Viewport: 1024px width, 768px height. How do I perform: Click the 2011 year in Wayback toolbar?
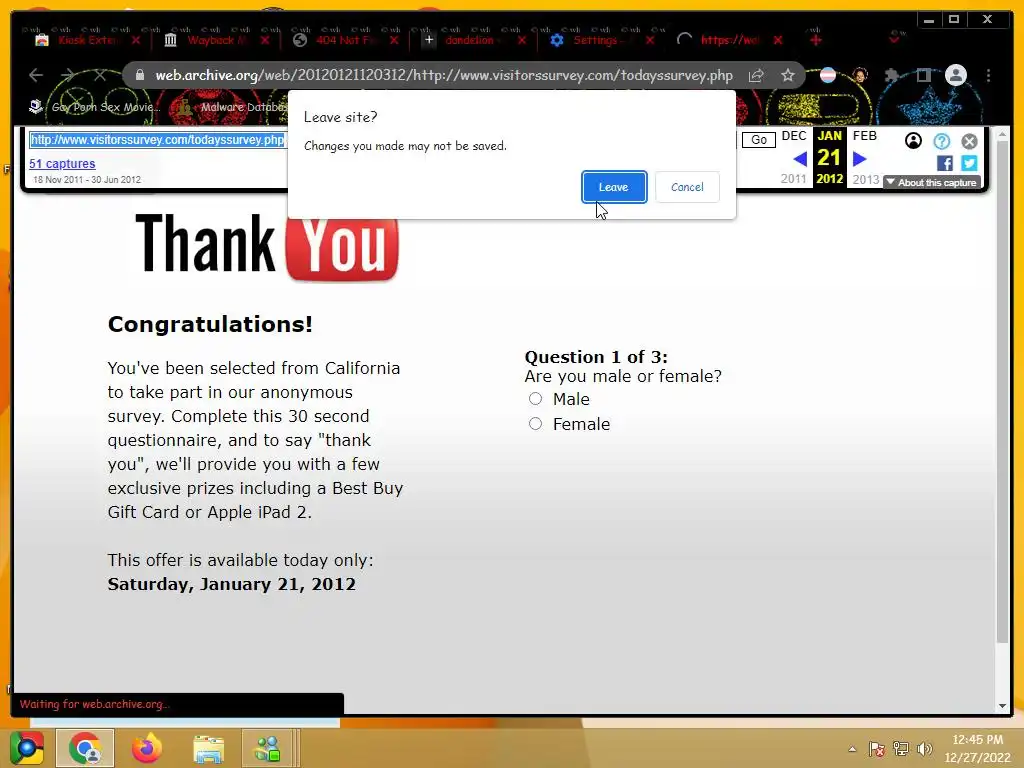[793, 179]
